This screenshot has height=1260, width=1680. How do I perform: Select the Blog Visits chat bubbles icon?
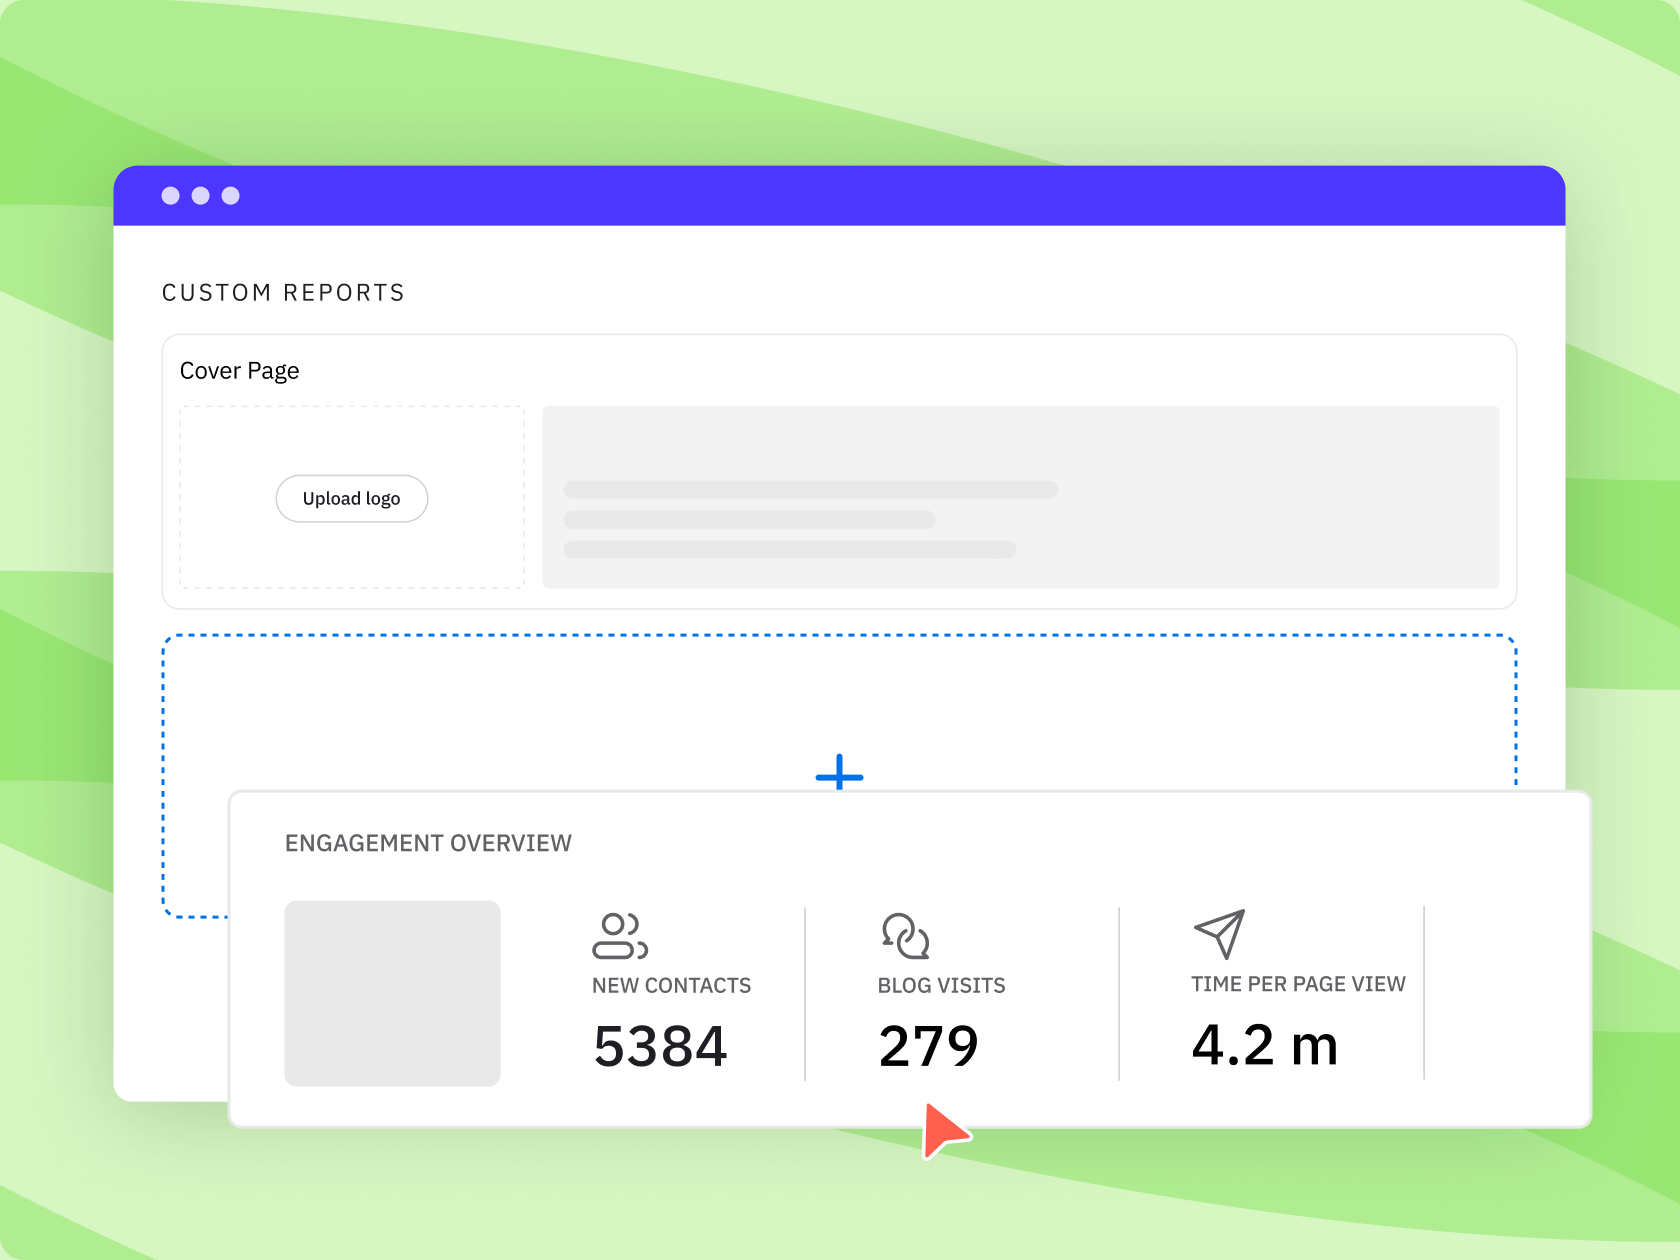click(905, 936)
